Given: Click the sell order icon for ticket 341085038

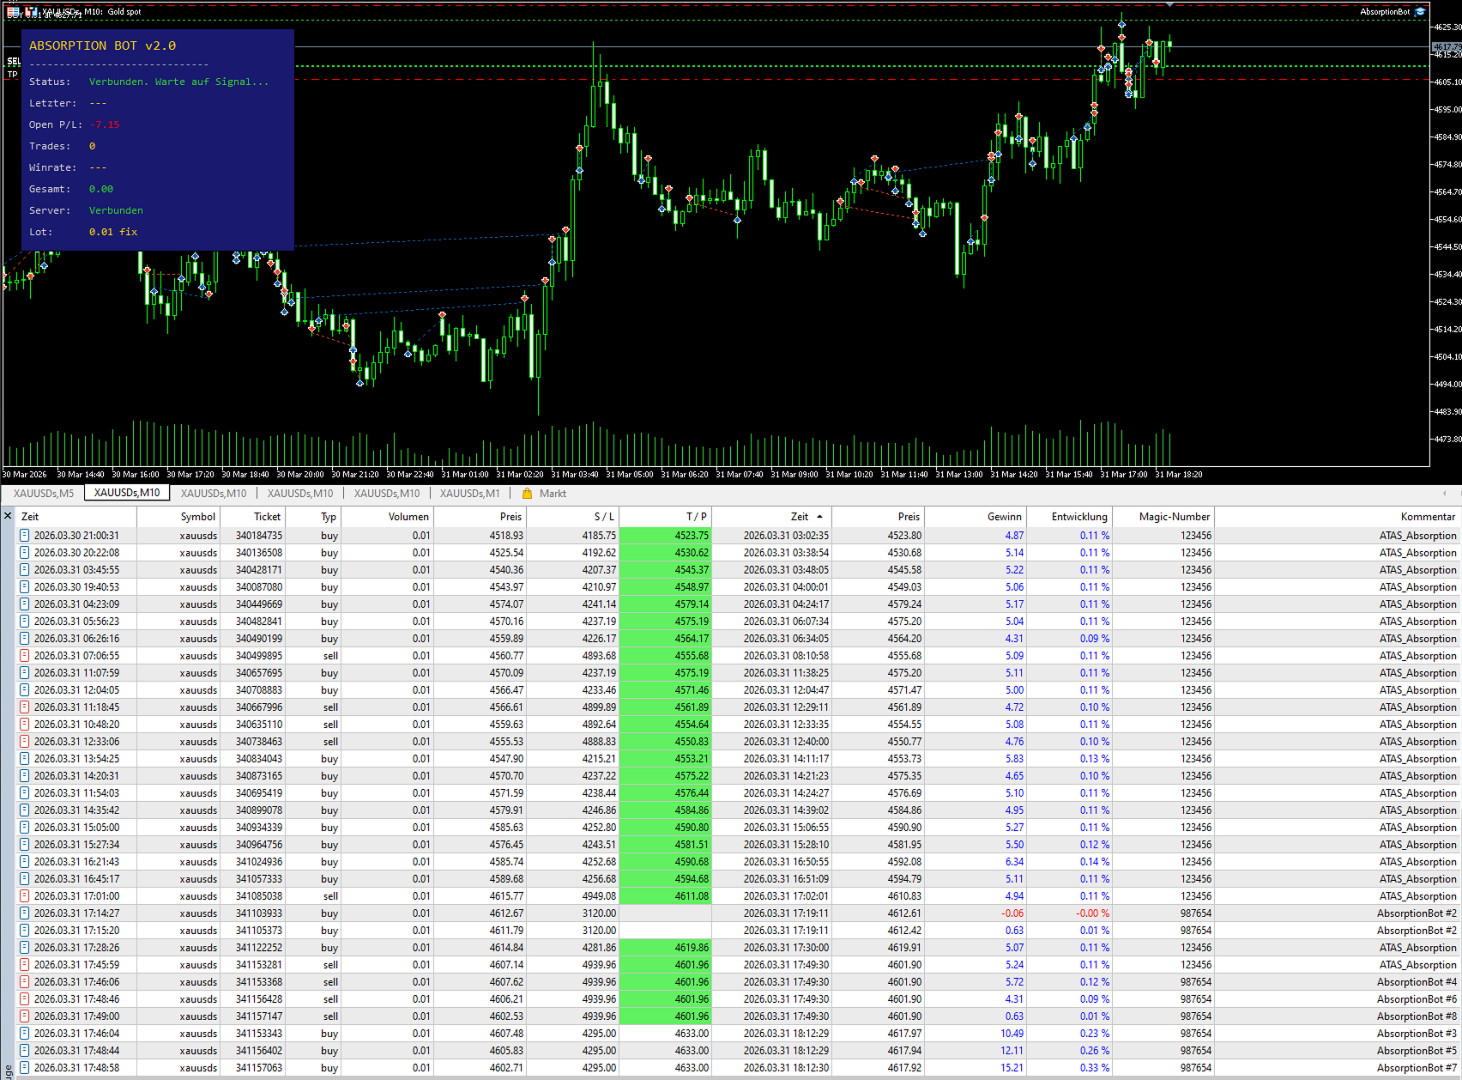Looking at the screenshot, I should [25, 896].
